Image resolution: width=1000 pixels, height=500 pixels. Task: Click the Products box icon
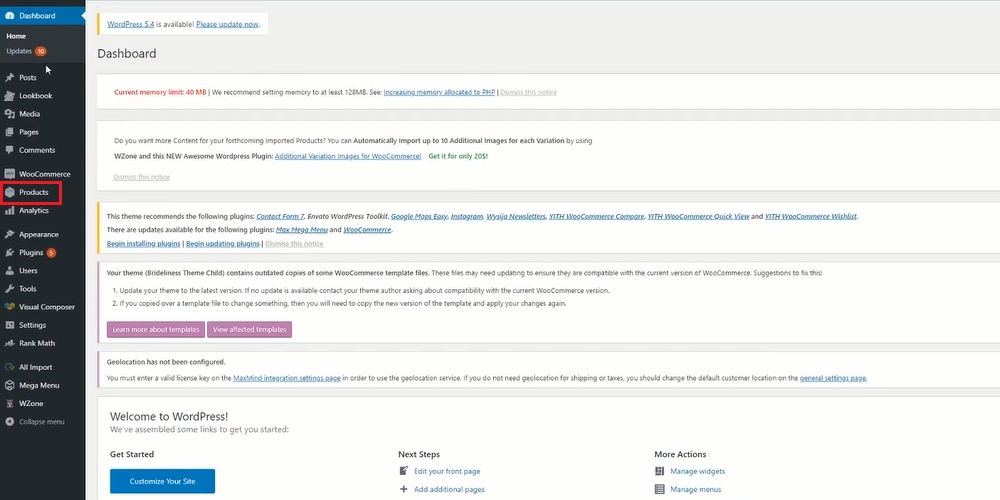(x=10, y=192)
